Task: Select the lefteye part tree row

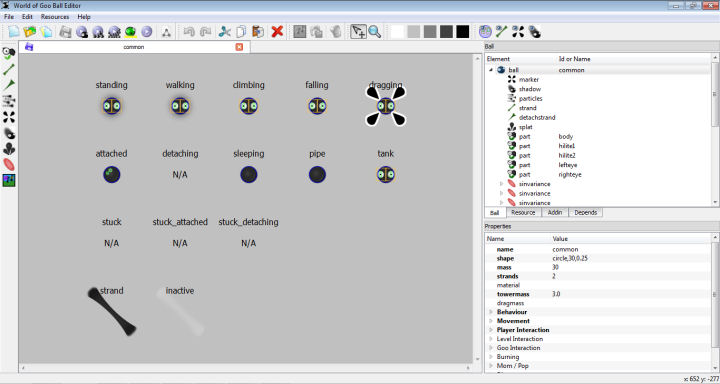Action: (598, 165)
